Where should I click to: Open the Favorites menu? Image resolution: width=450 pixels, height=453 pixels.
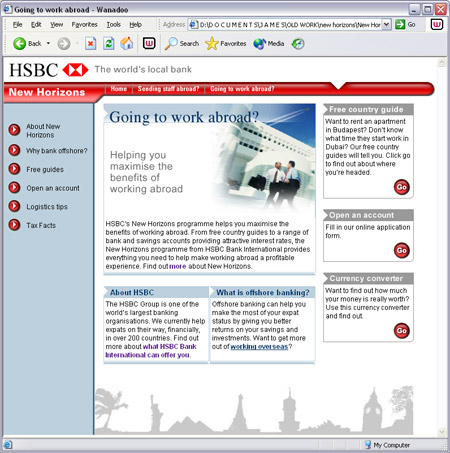(84, 25)
